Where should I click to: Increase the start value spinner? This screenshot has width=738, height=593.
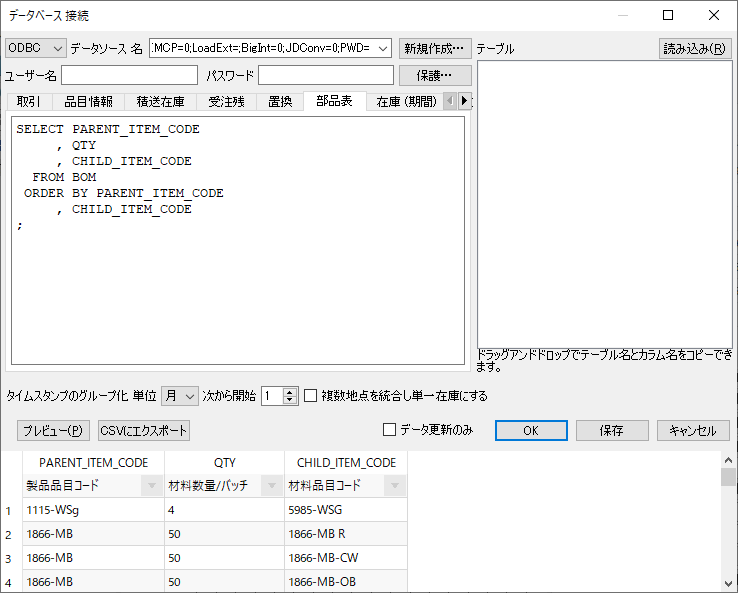(x=291, y=391)
